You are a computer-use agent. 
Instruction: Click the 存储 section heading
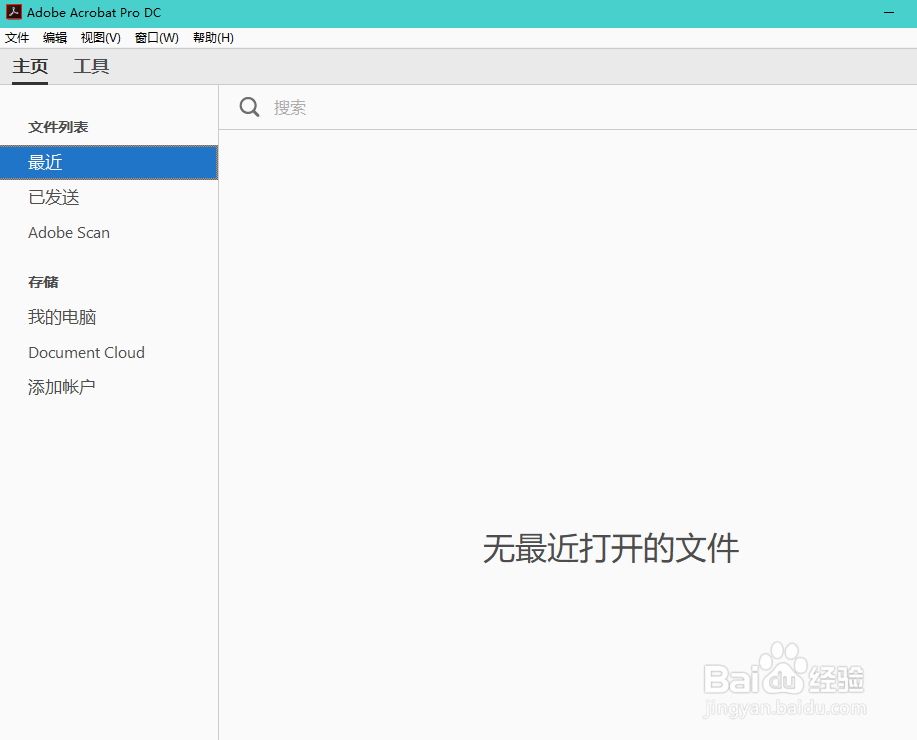pos(43,282)
